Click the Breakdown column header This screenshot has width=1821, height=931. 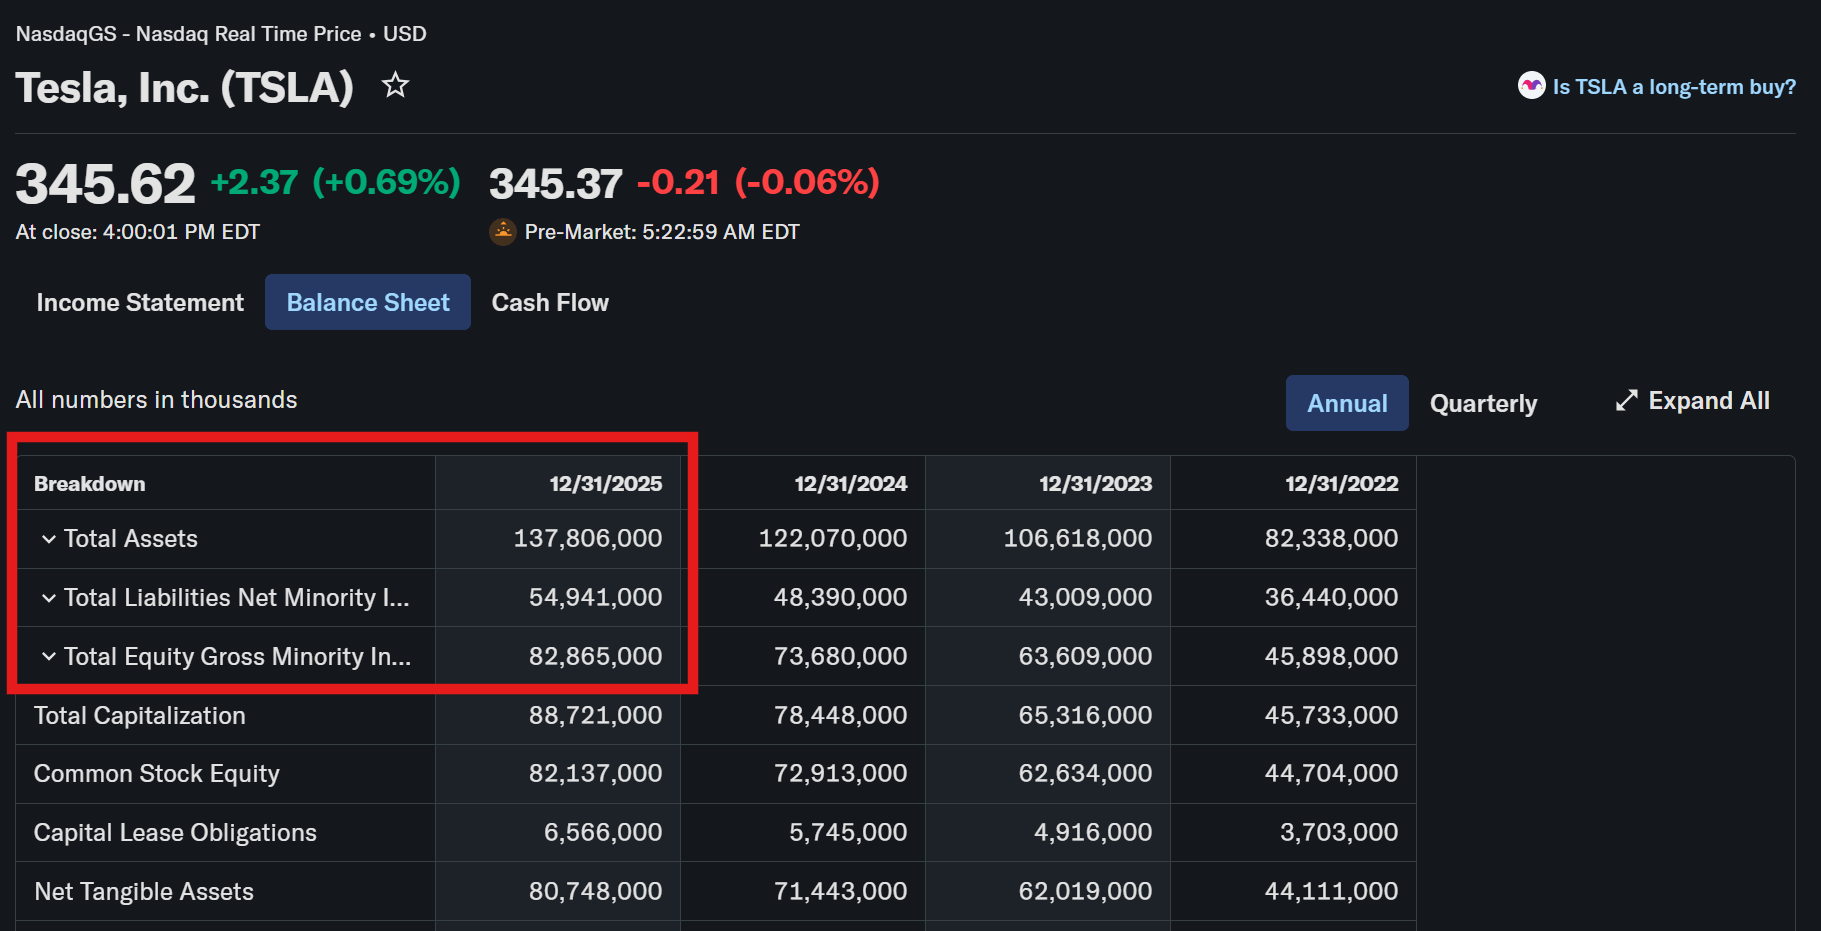point(90,484)
